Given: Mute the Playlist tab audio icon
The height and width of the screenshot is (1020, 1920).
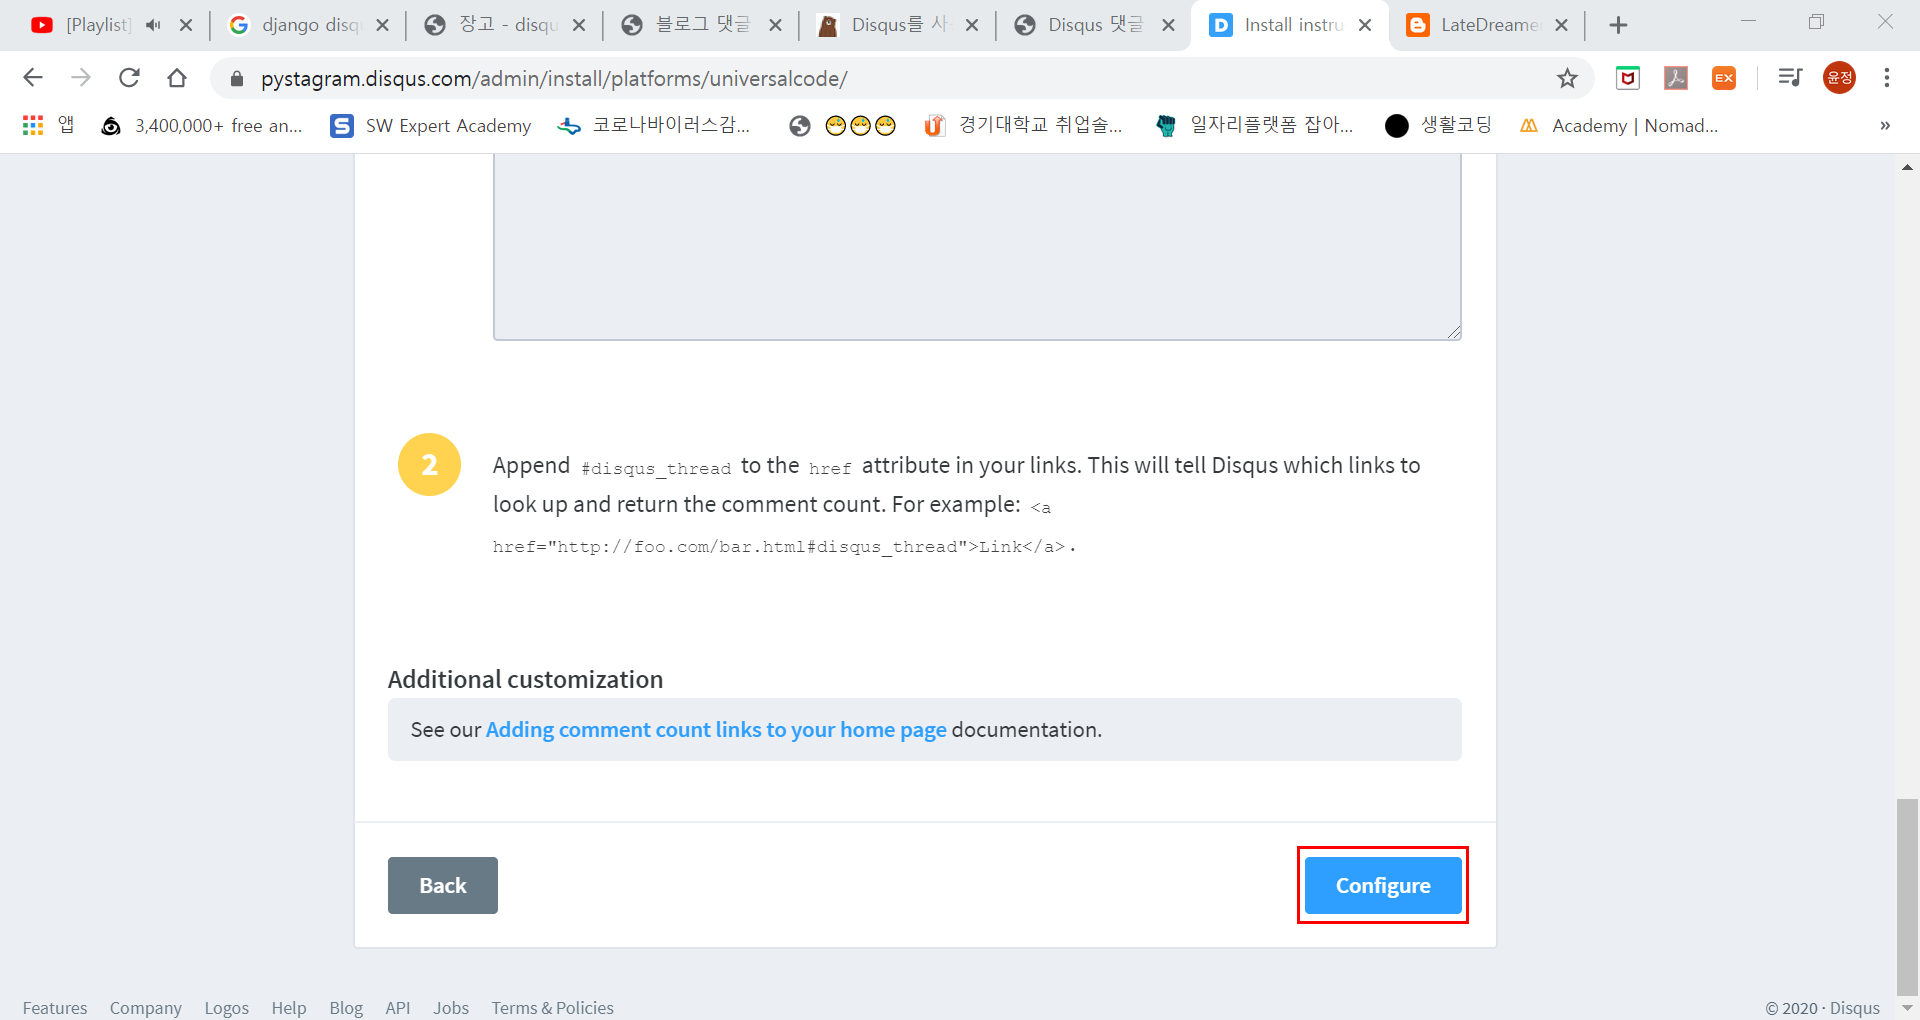Looking at the screenshot, I should [153, 25].
